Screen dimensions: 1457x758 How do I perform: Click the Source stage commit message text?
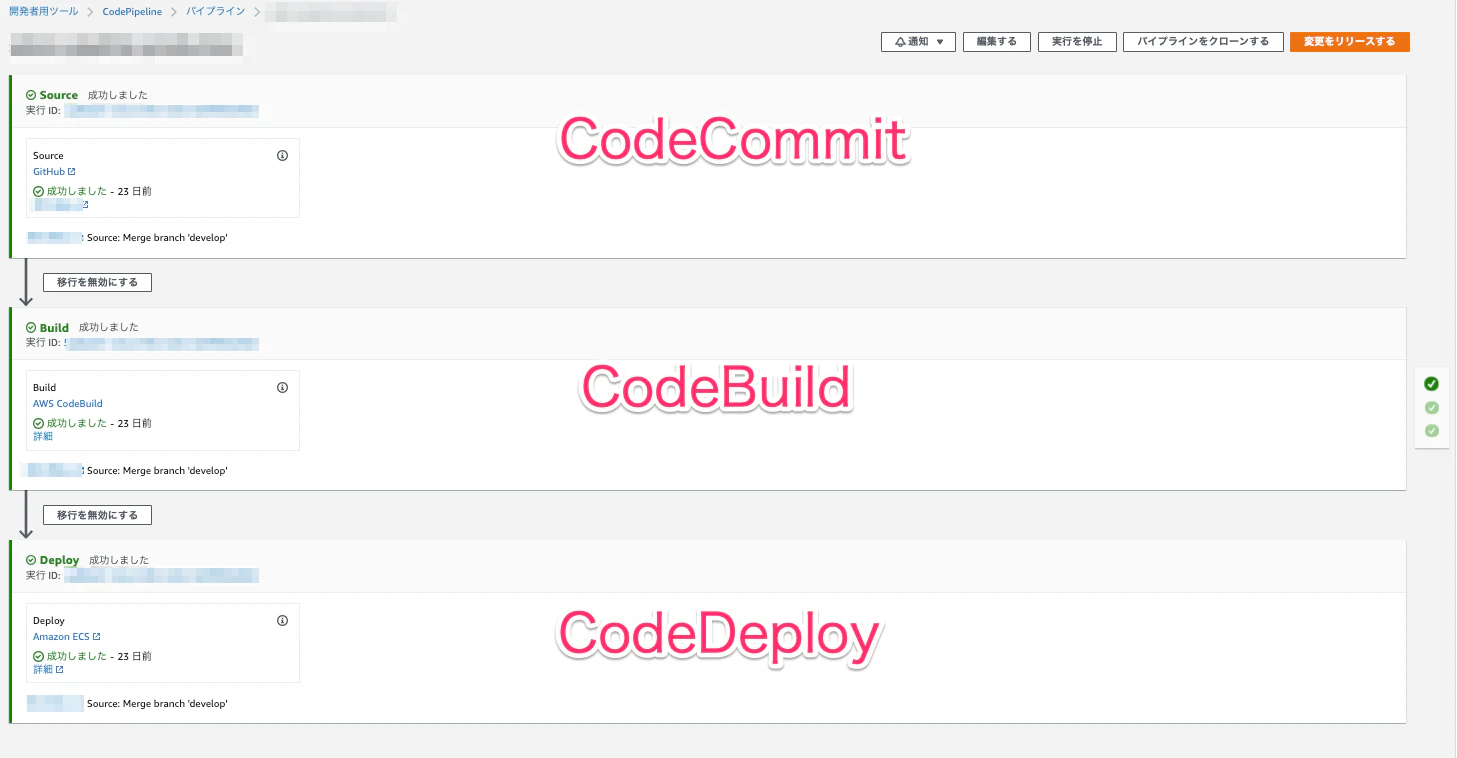pos(157,238)
